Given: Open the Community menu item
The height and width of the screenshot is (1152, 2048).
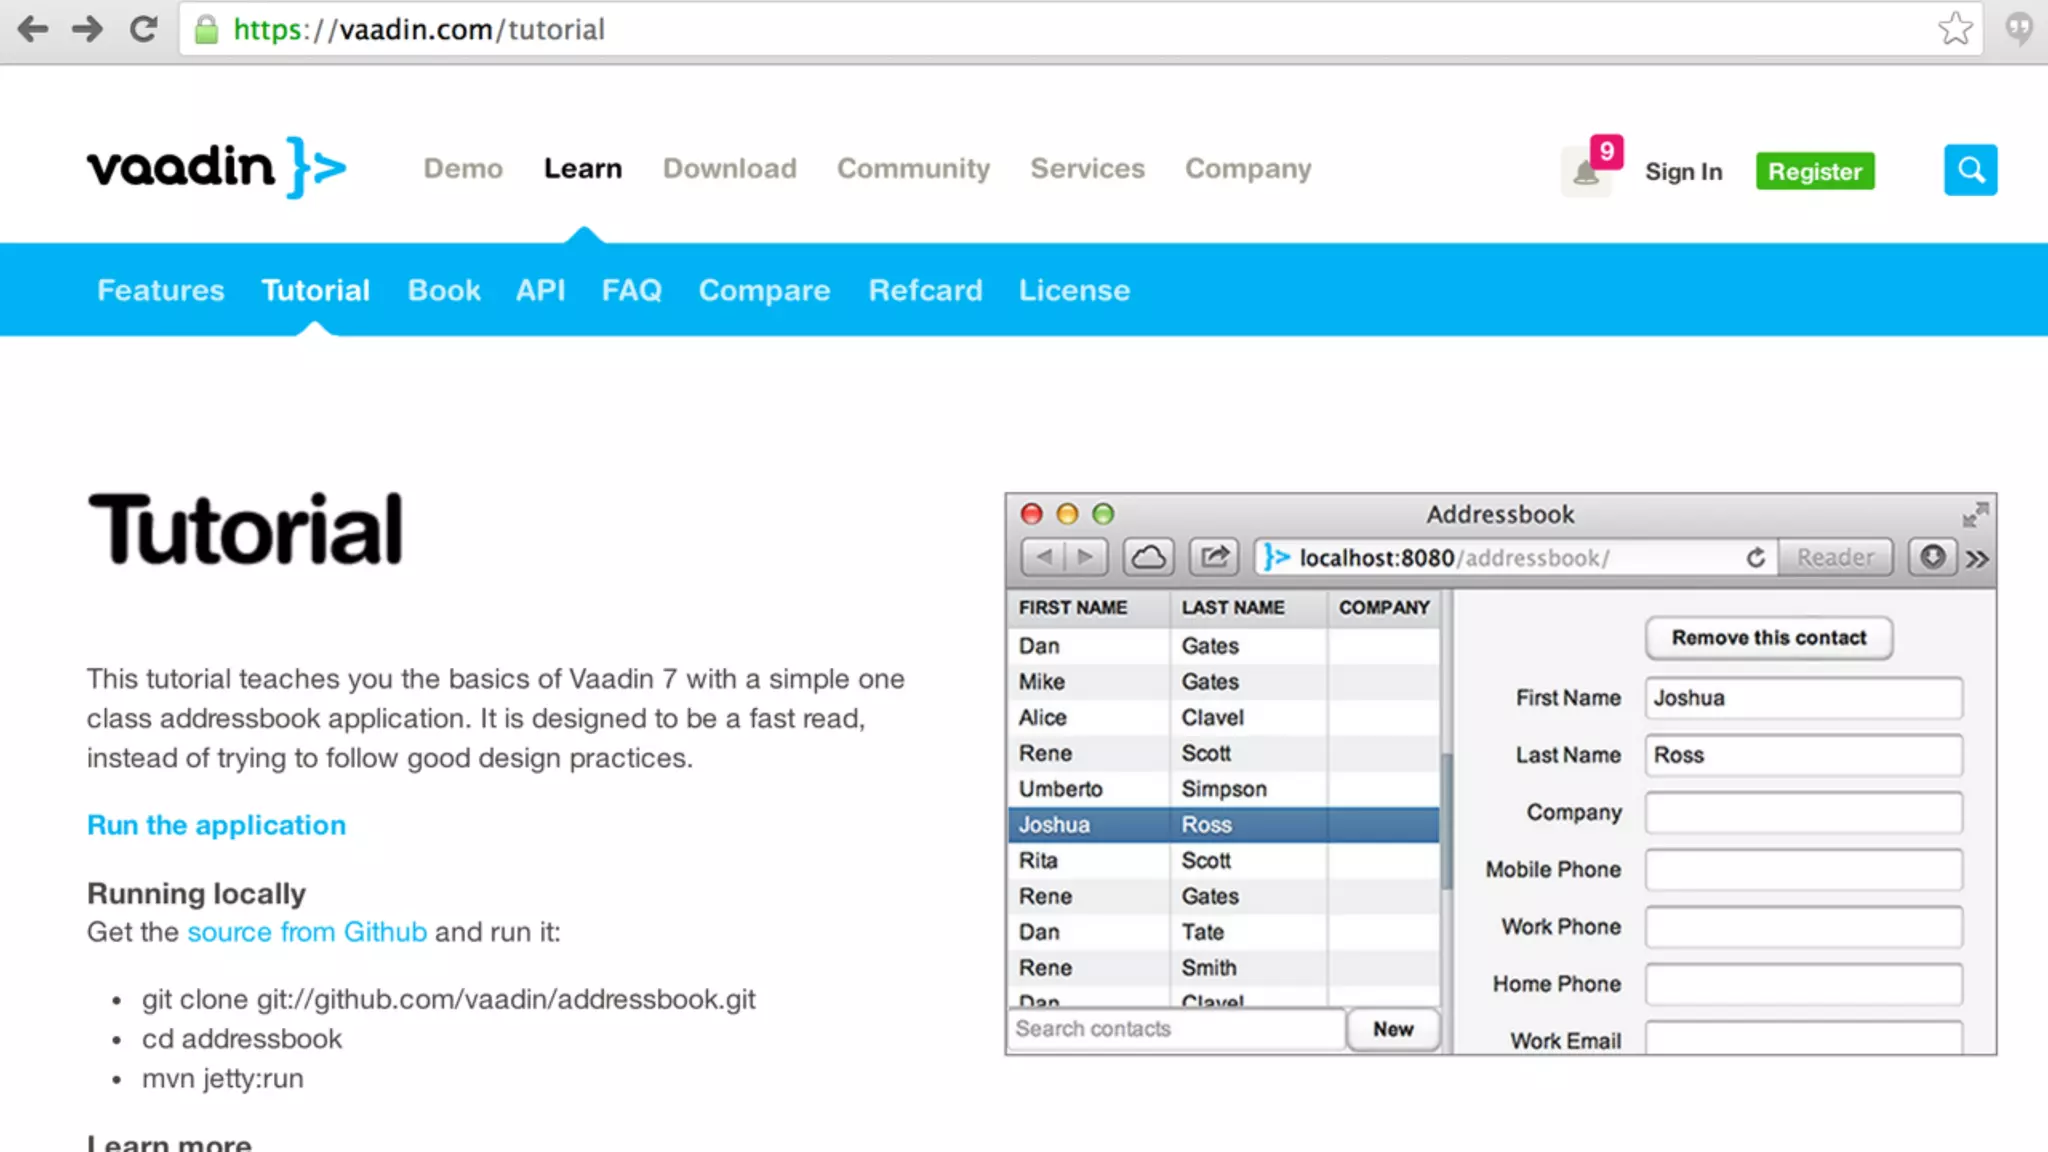Looking at the screenshot, I should (x=913, y=169).
